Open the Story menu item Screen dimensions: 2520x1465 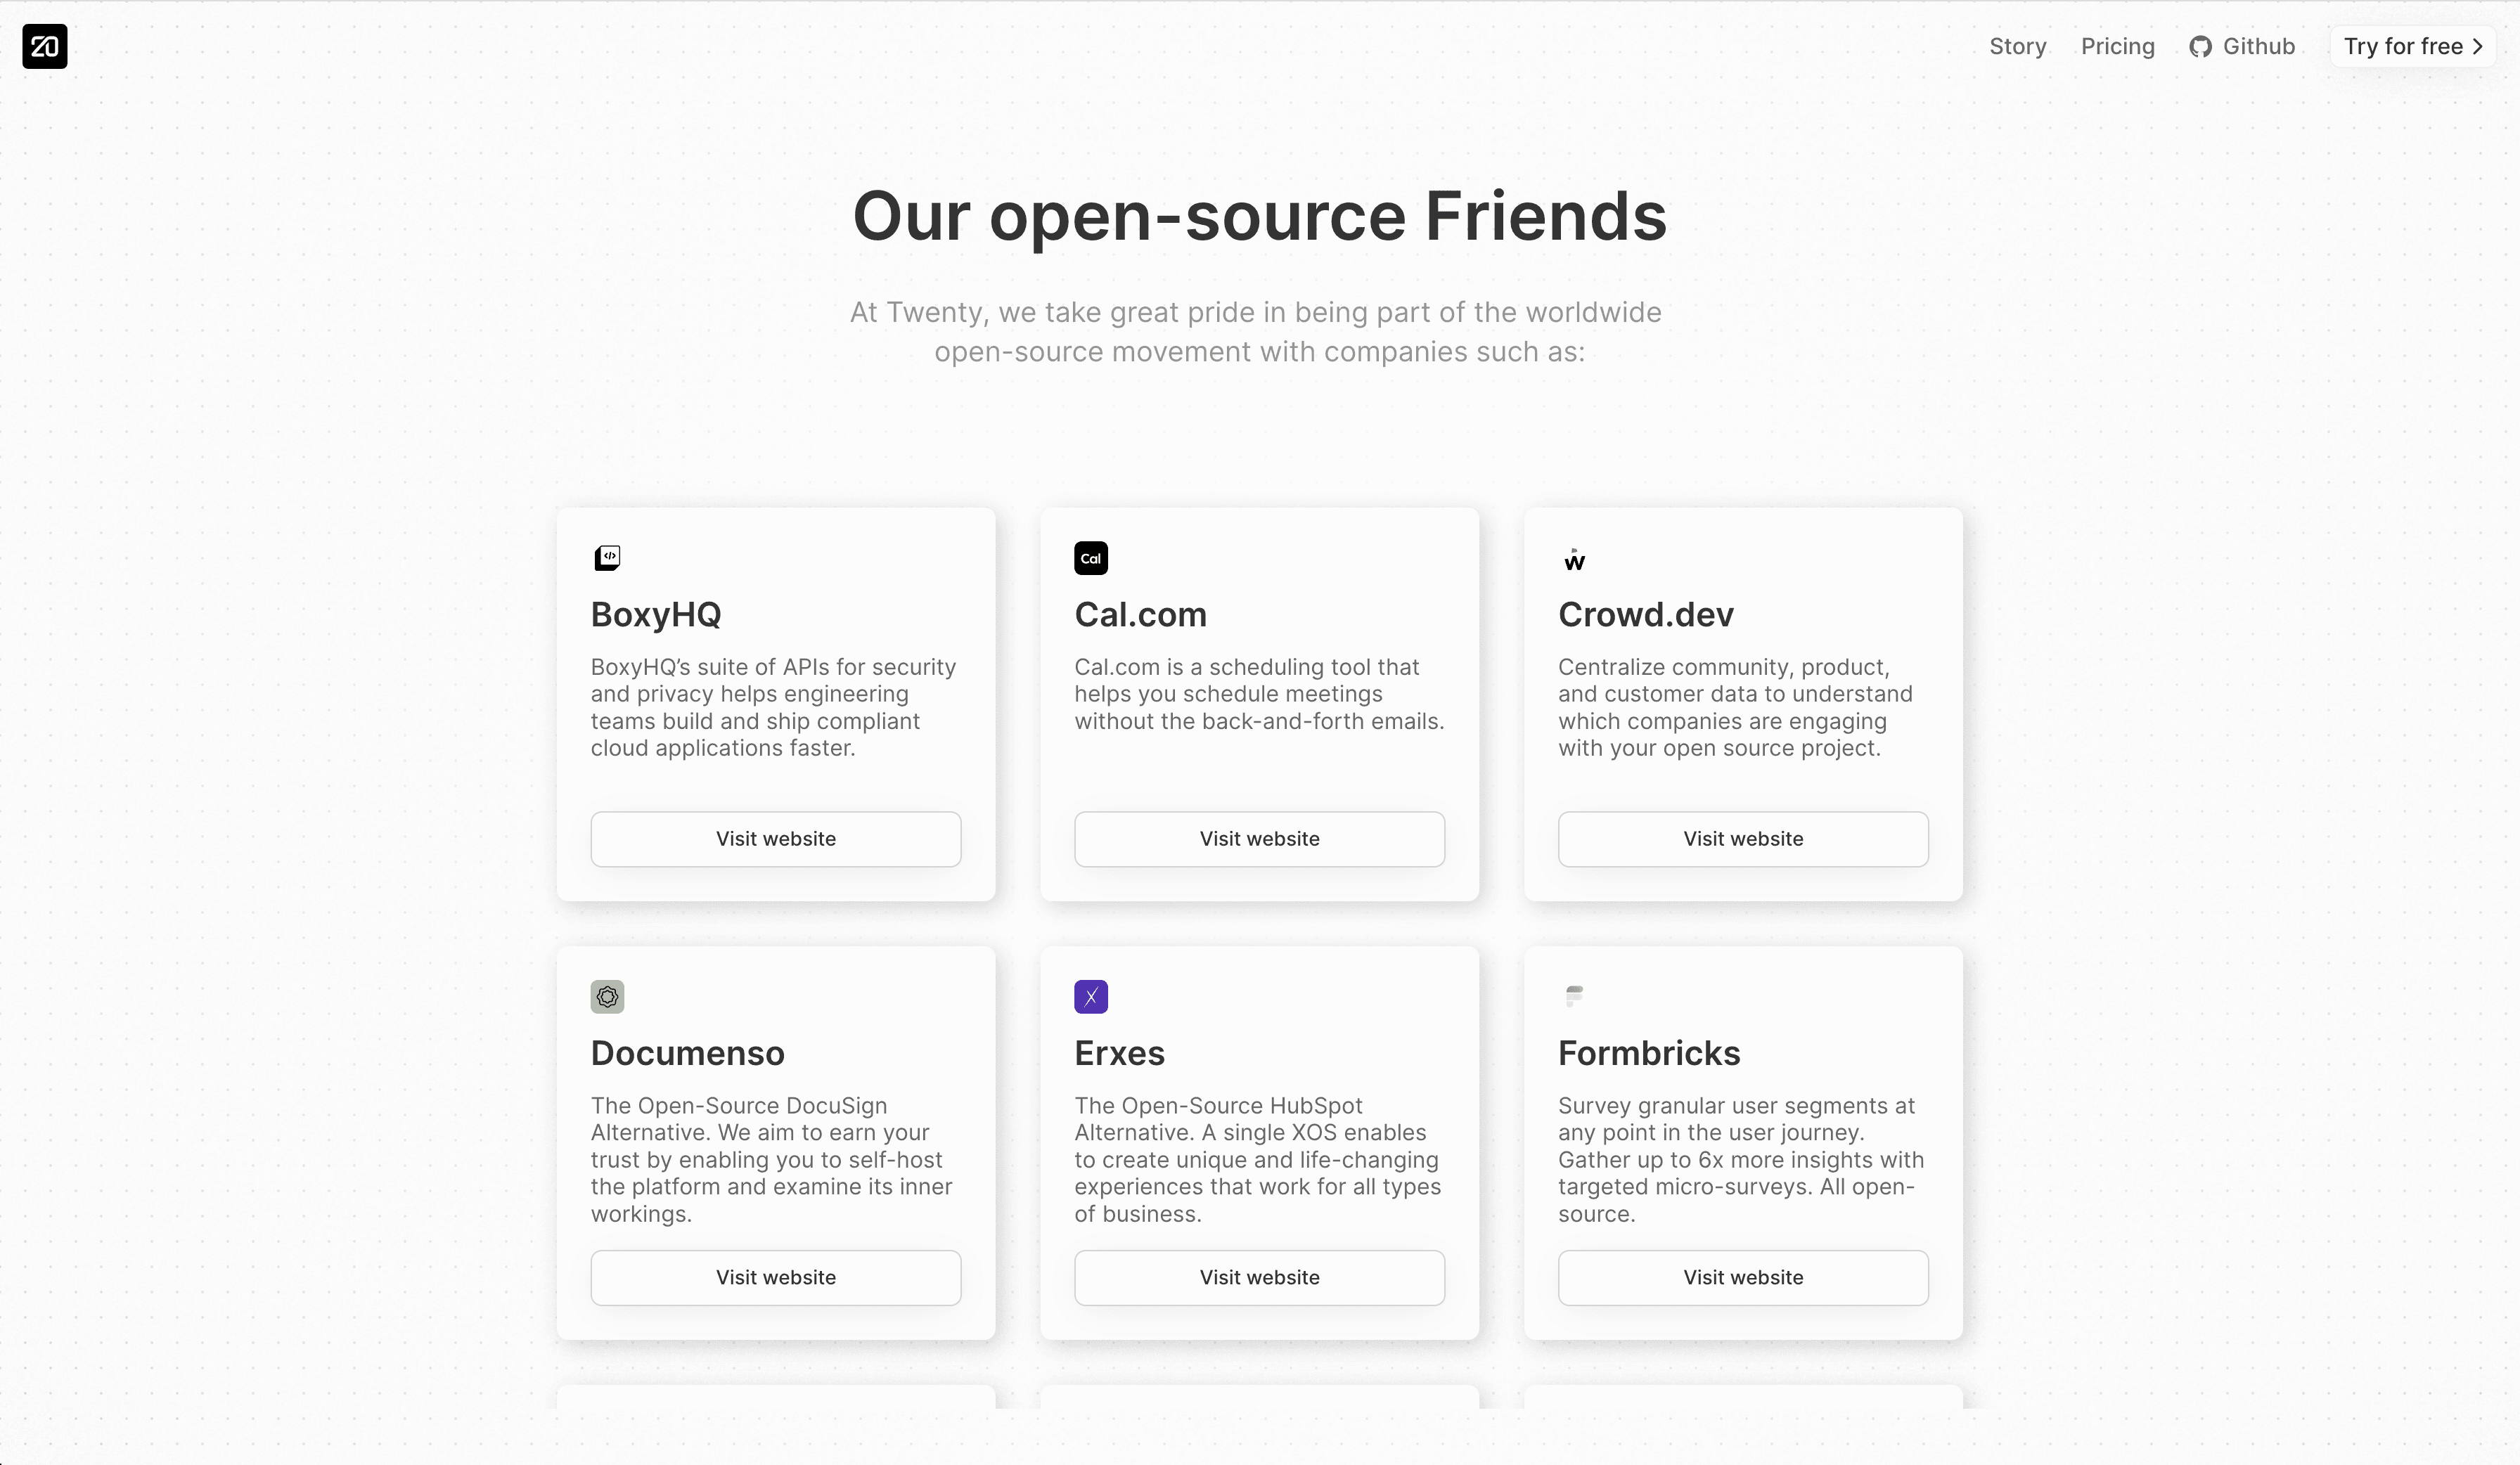pos(2017,46)
